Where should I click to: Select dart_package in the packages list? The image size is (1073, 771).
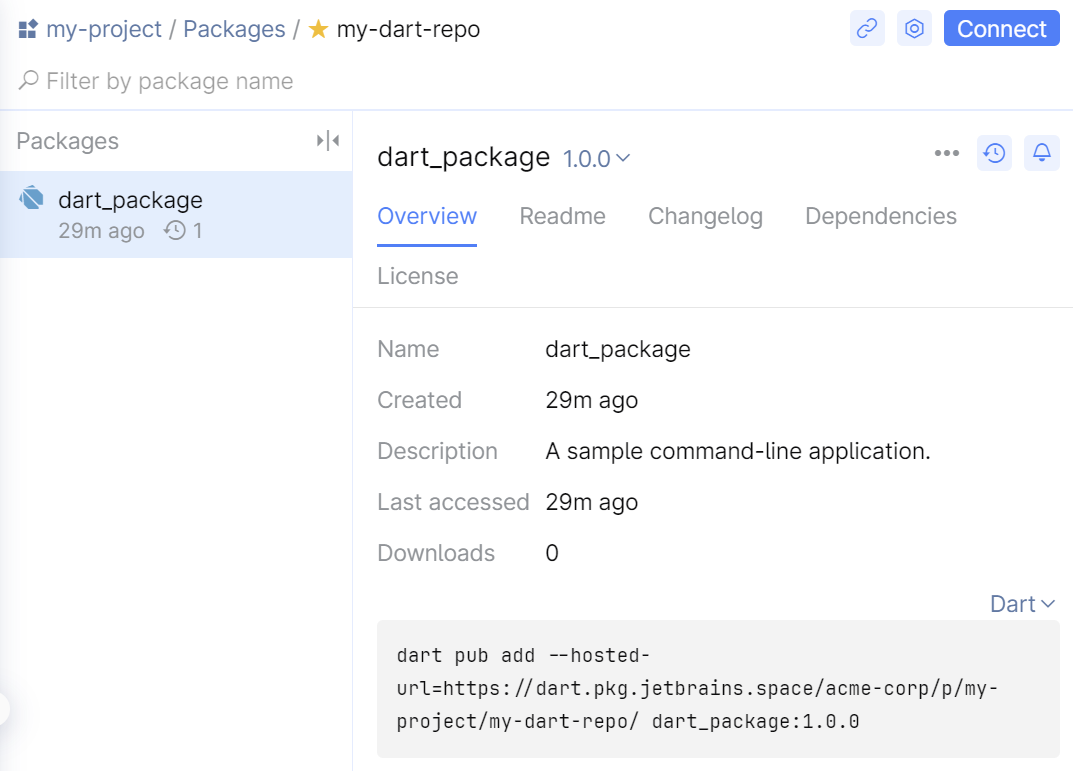(176, 214)
